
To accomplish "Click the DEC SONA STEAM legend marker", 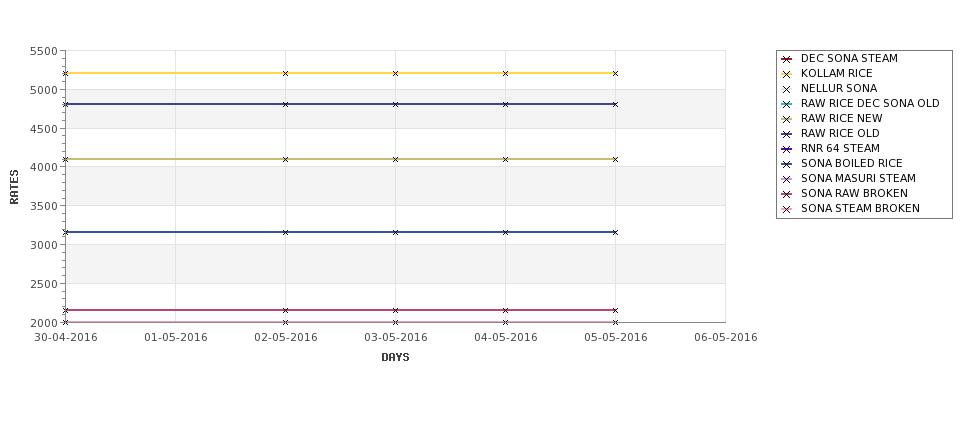I will pos(787,59).
